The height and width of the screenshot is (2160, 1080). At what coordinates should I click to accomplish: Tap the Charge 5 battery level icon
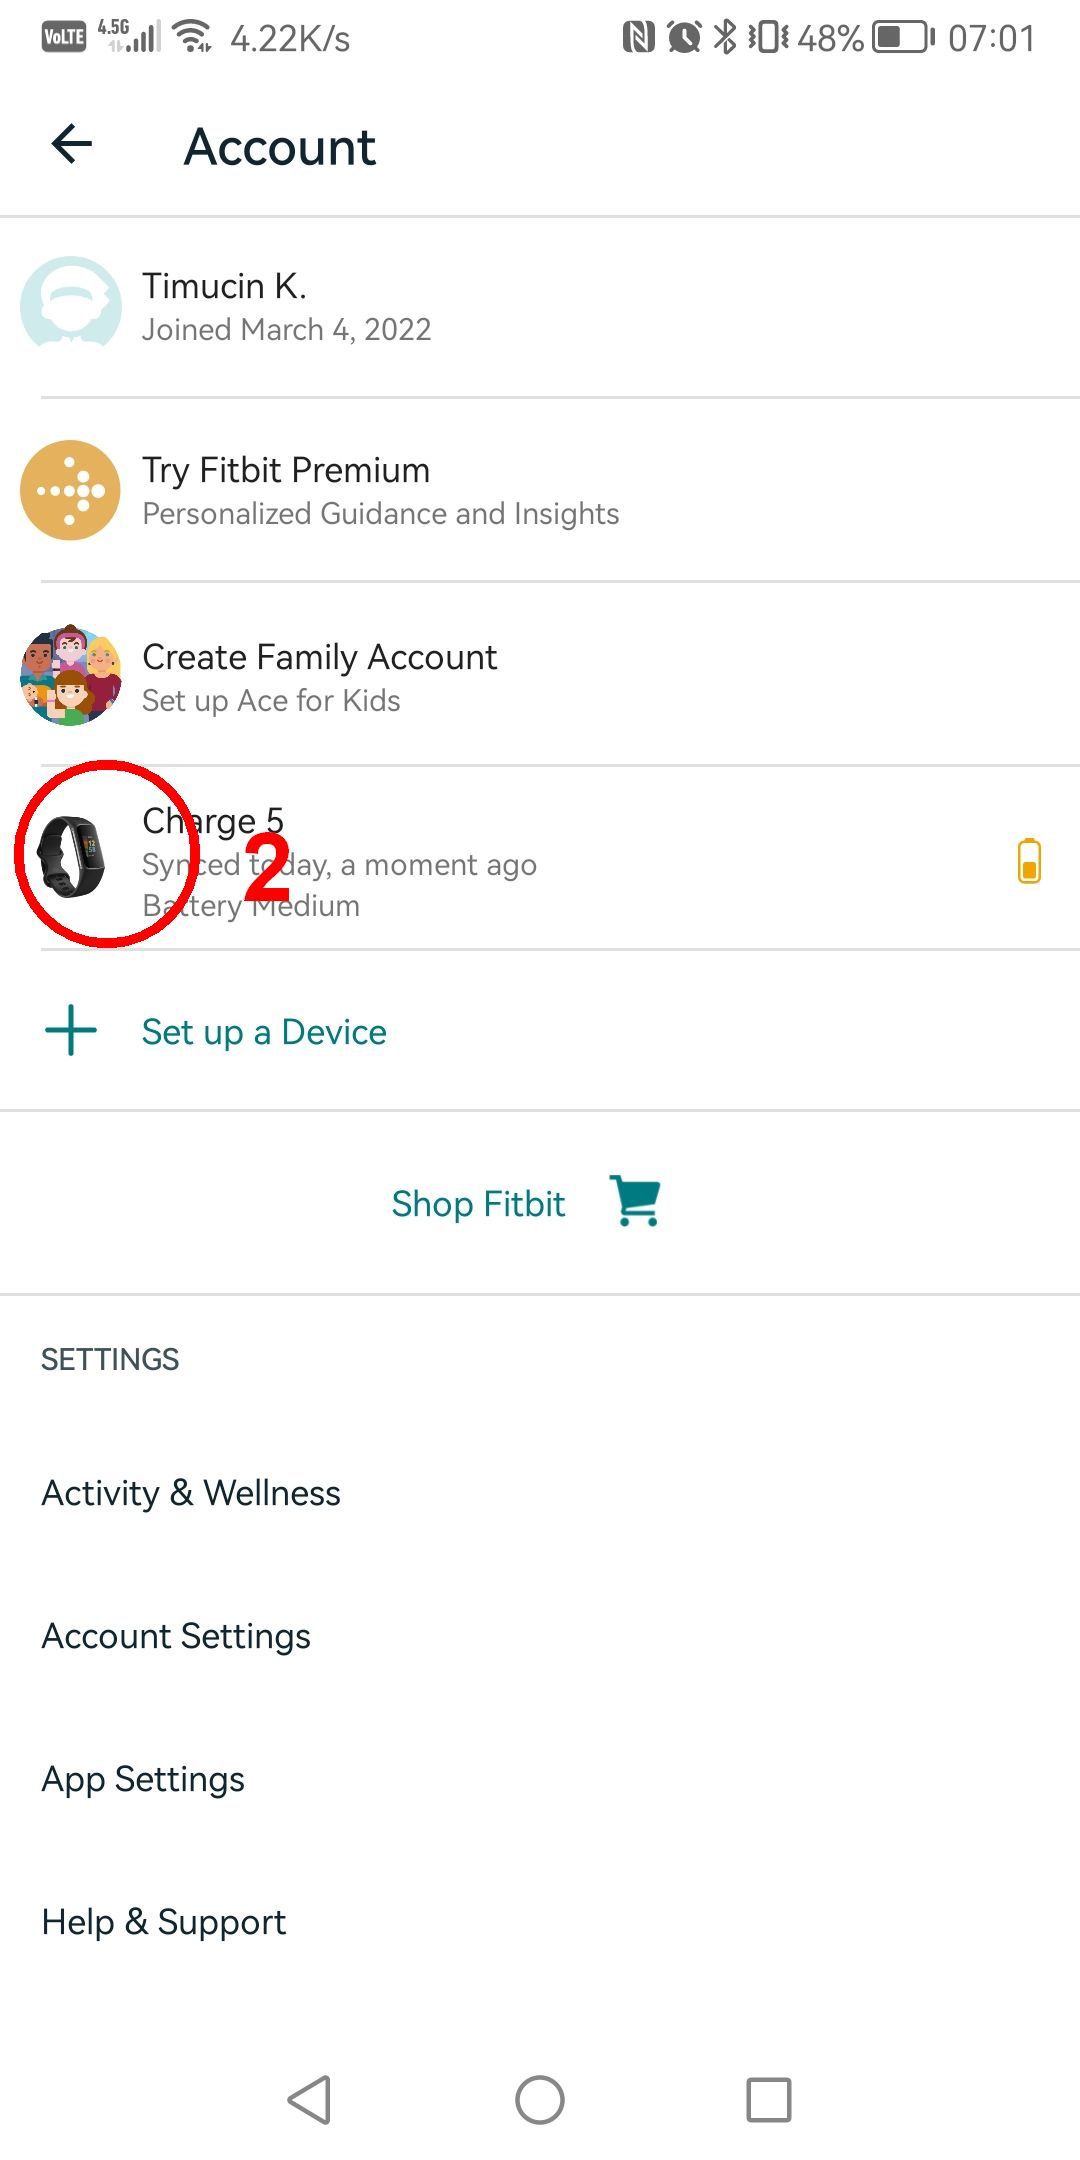(x=1029, y=861)
